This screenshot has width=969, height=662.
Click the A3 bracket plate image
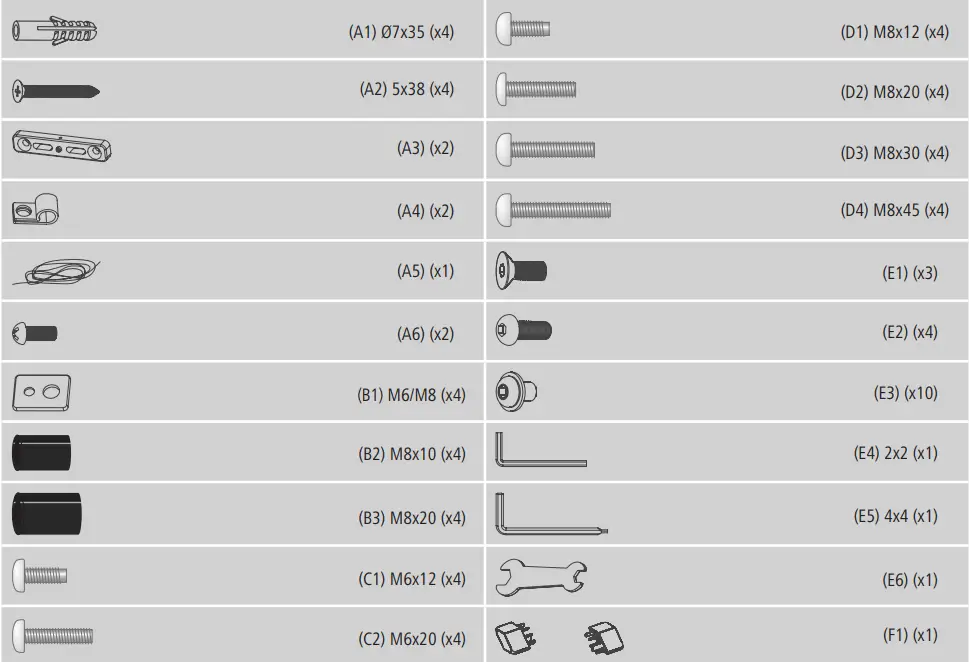(x=62, y=148)
